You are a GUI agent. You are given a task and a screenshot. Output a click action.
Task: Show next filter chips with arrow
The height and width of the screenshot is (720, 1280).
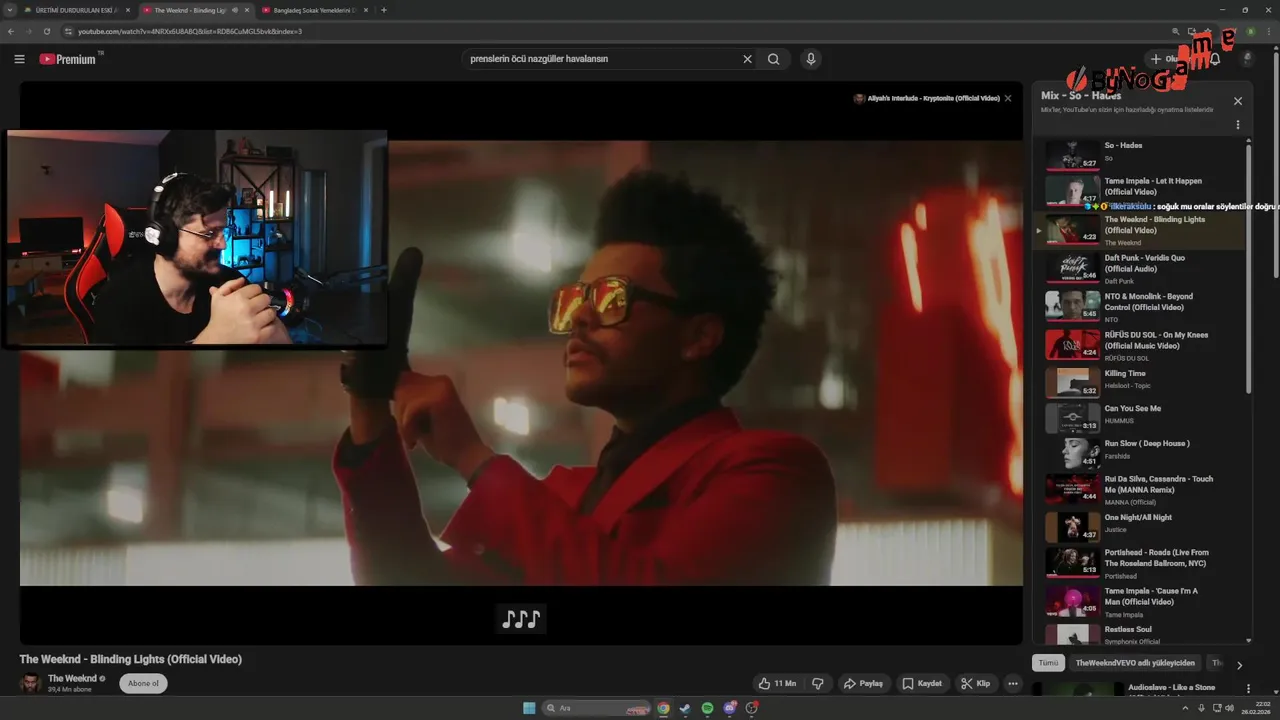(x=1239, y=665)
